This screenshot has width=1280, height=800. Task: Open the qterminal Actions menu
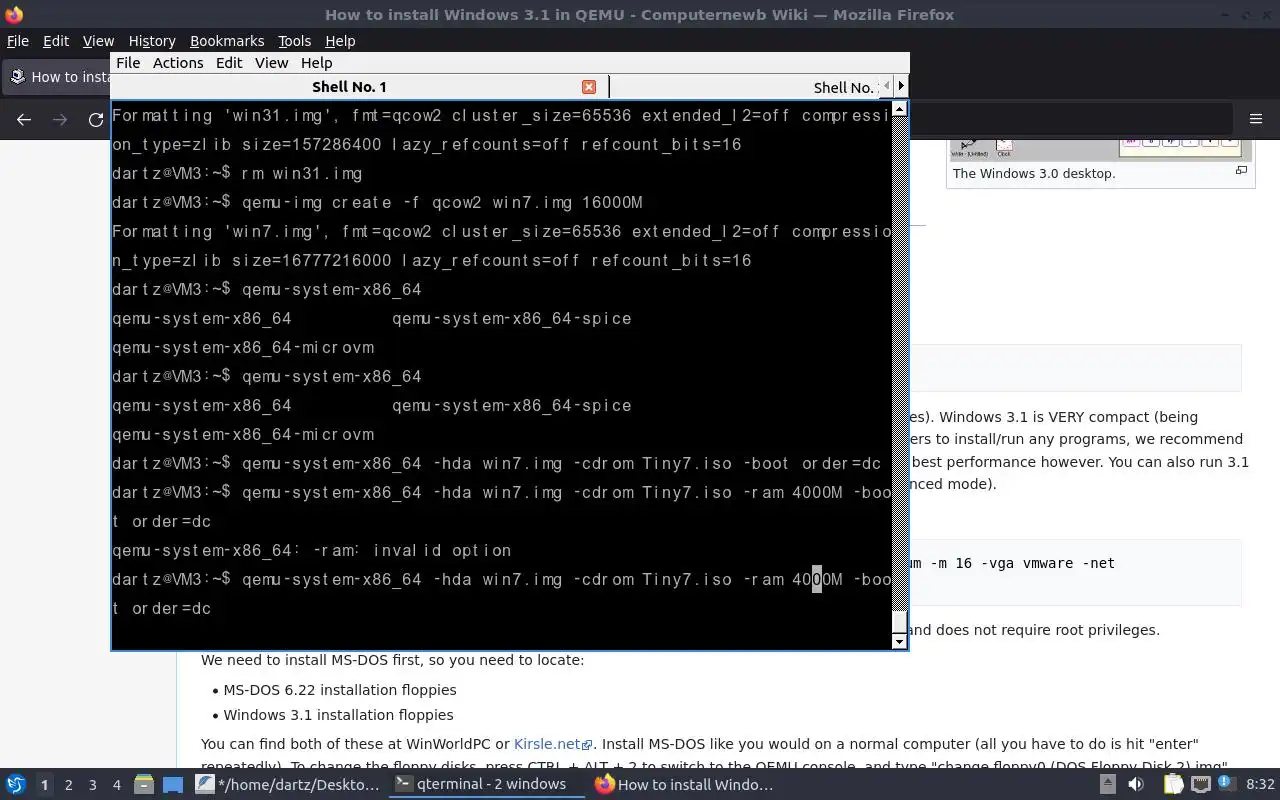click(178, 63)
